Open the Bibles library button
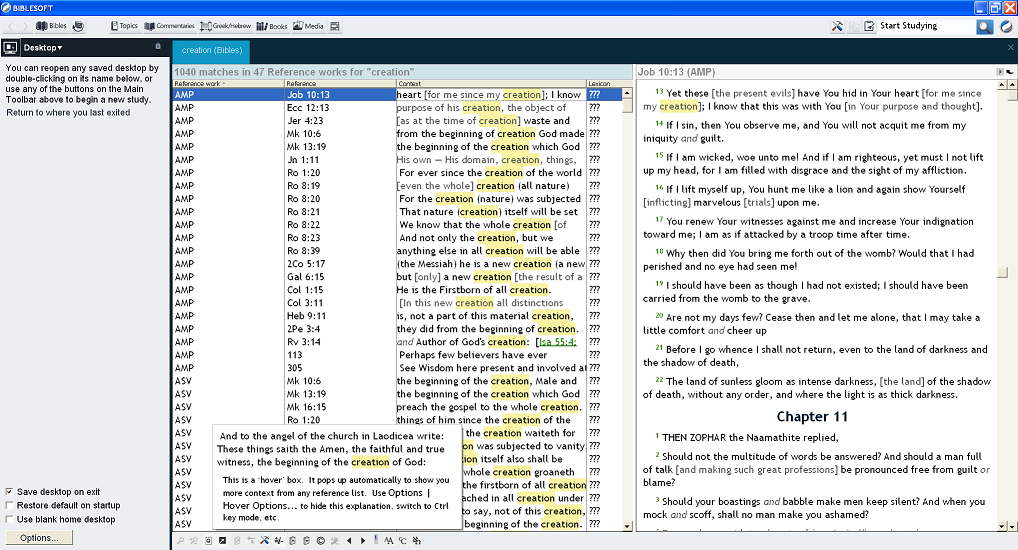 point(51,26)
